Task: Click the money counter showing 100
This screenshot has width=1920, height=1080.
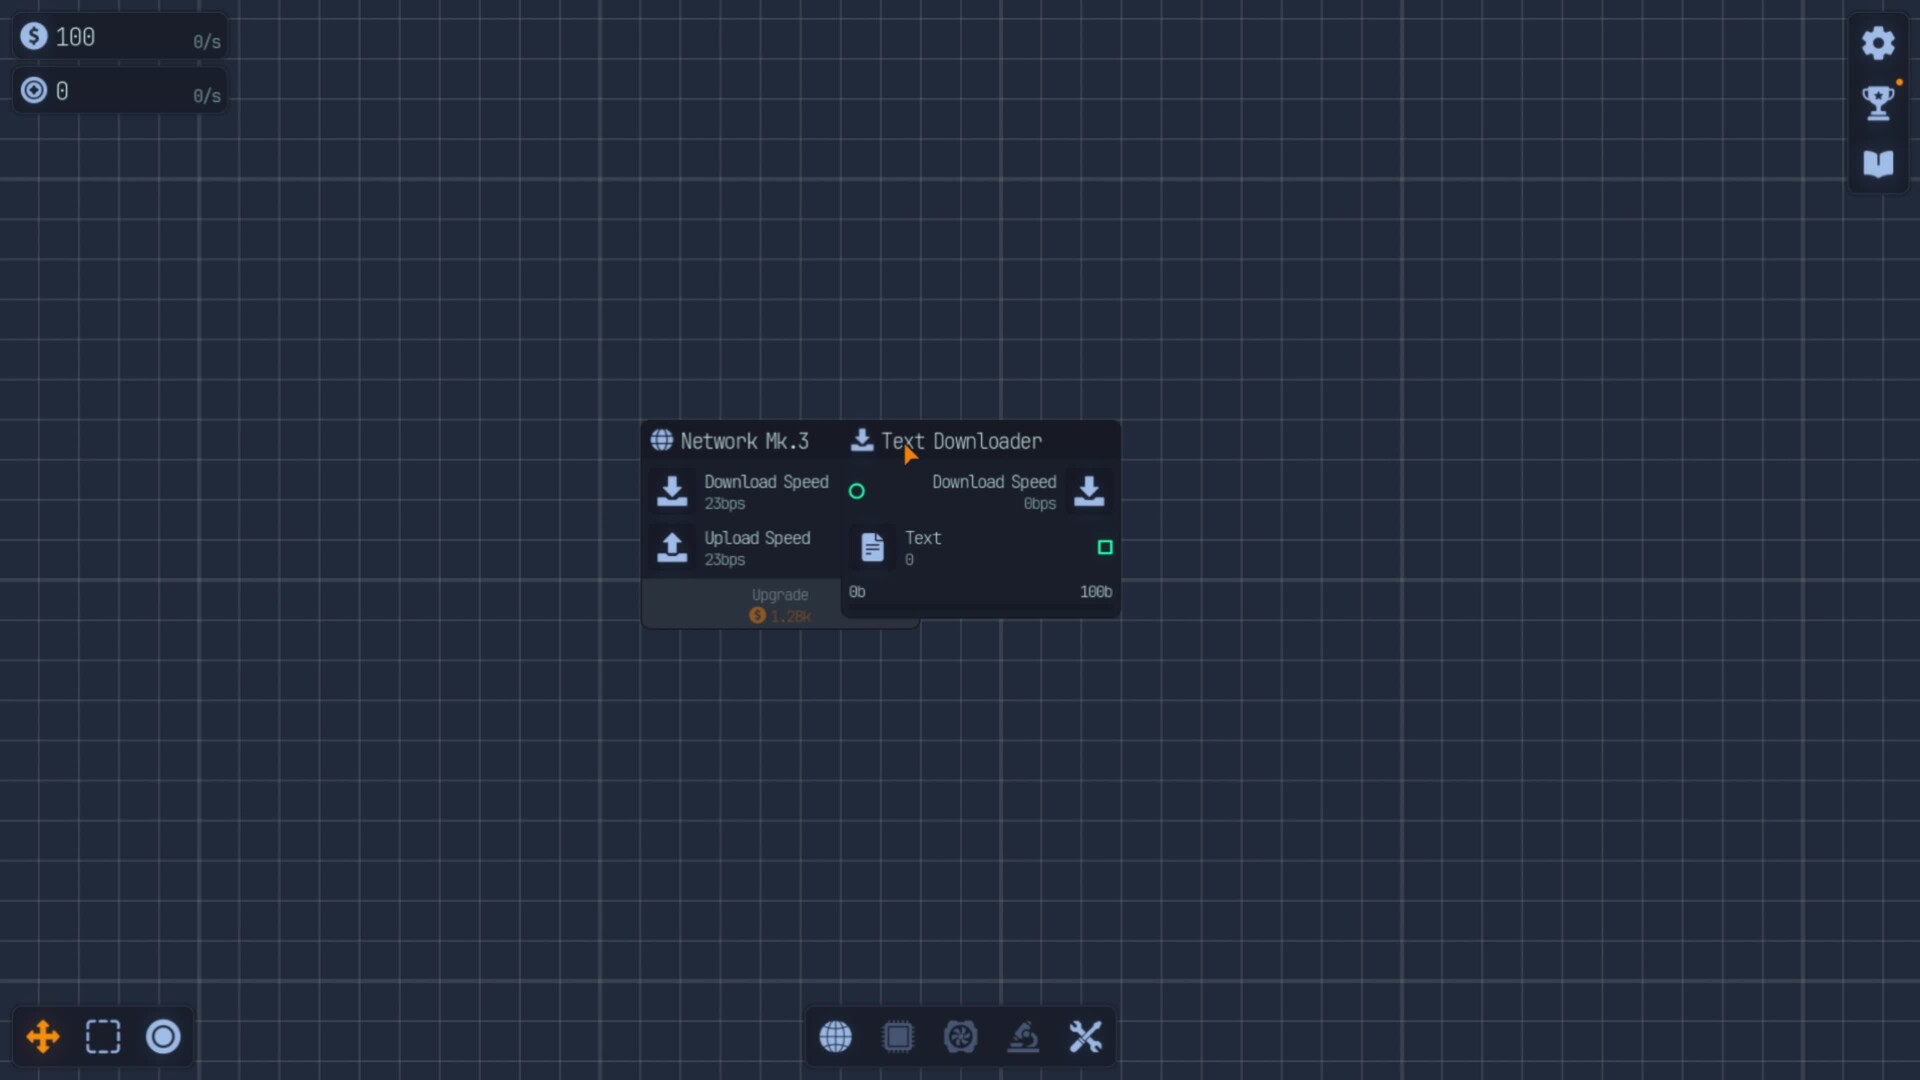Action: [x=75, y=38]
